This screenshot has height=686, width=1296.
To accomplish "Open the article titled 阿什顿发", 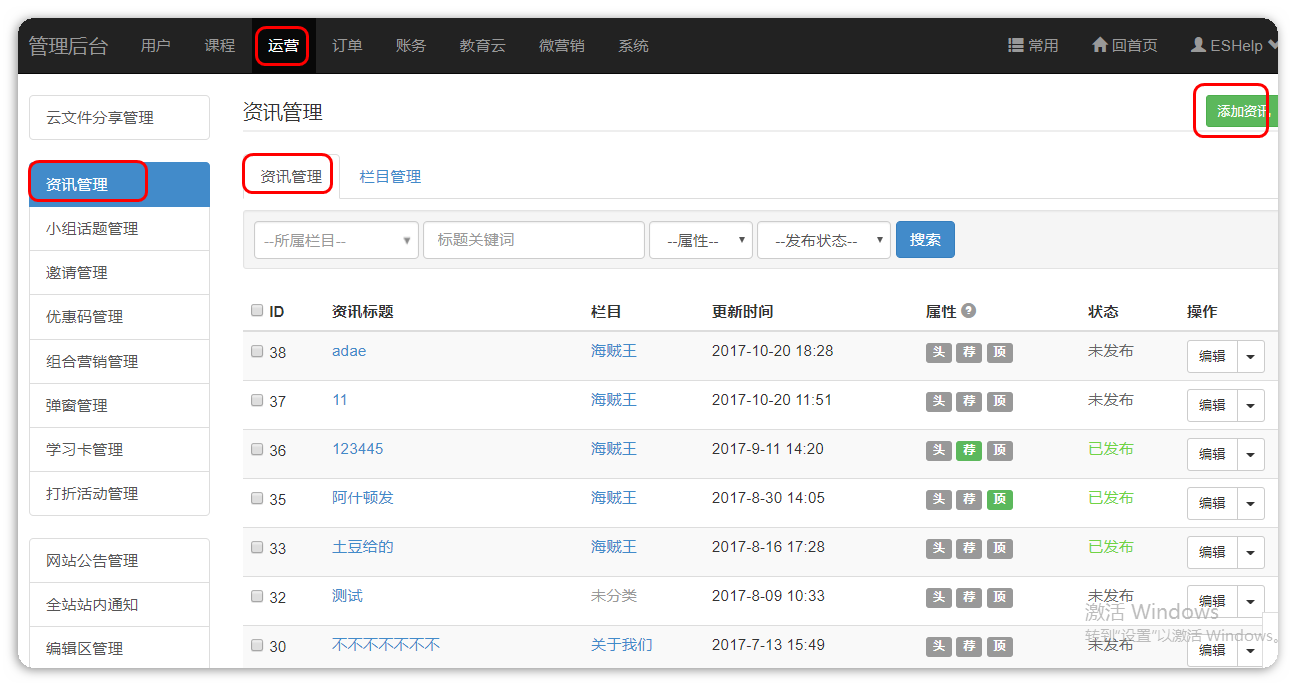I will (363, 497).
